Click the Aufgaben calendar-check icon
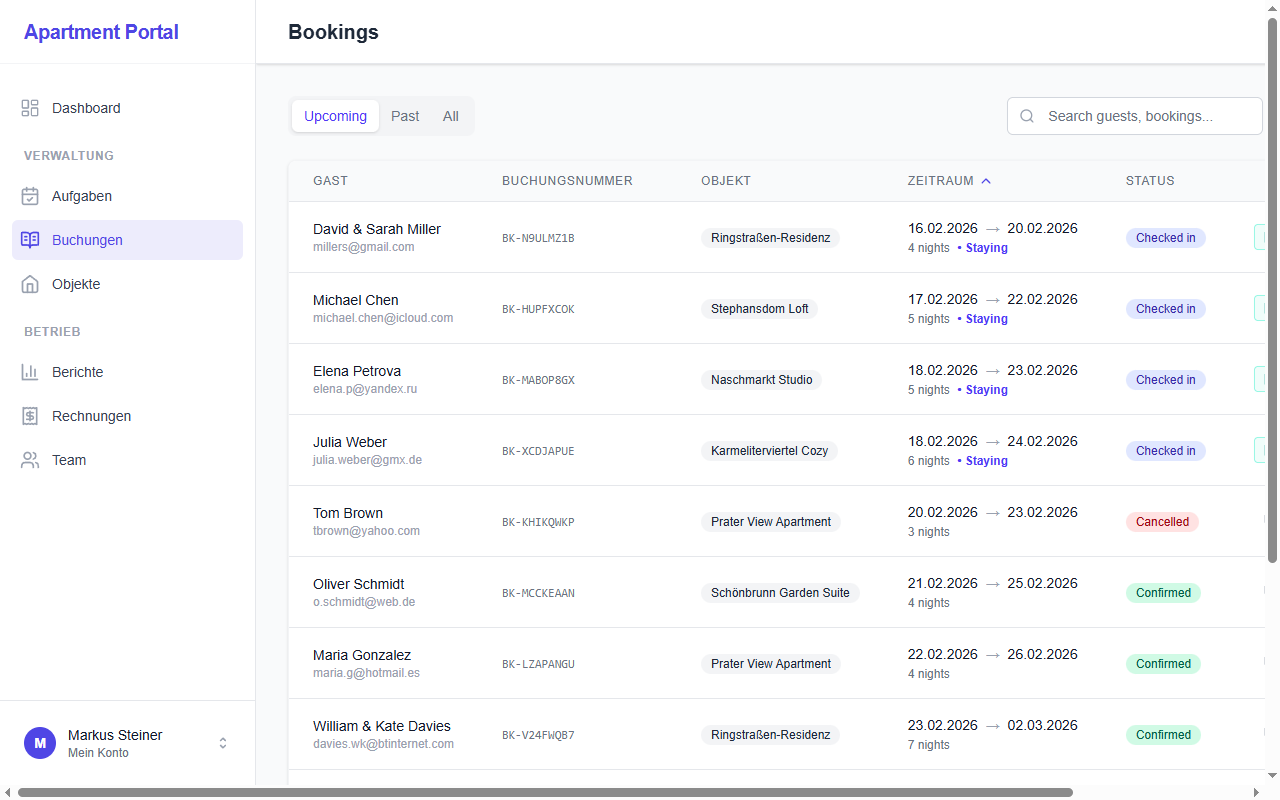 (x=30, y=196)
